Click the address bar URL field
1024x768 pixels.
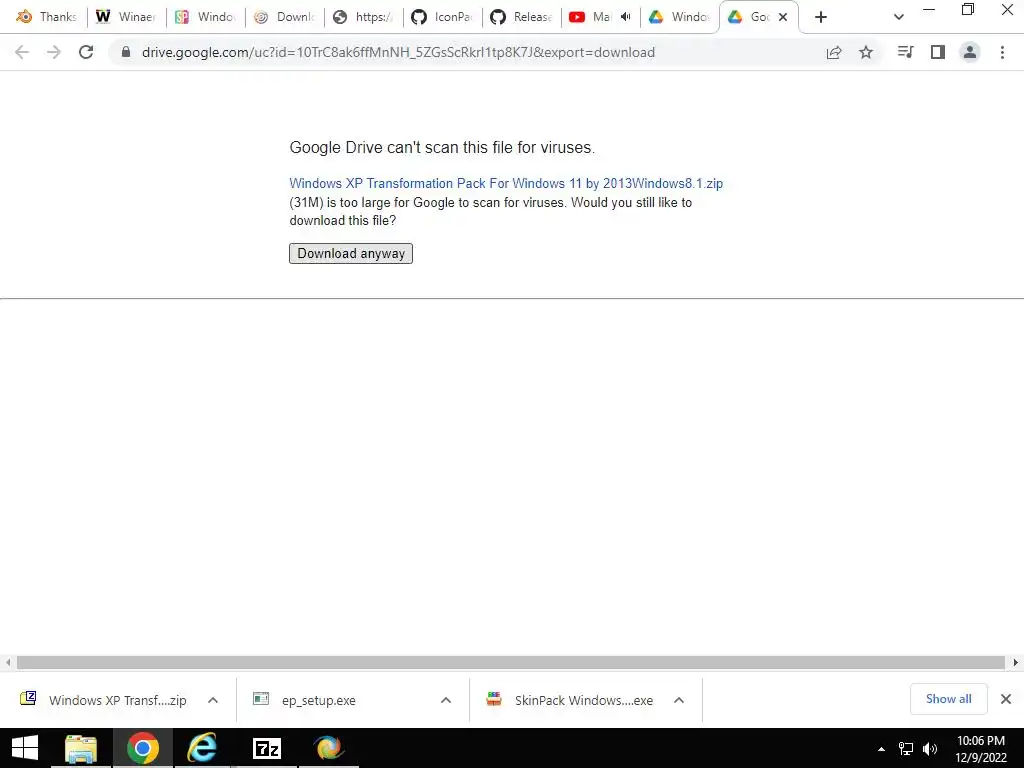pyautogui.click(x=398, y=52)
